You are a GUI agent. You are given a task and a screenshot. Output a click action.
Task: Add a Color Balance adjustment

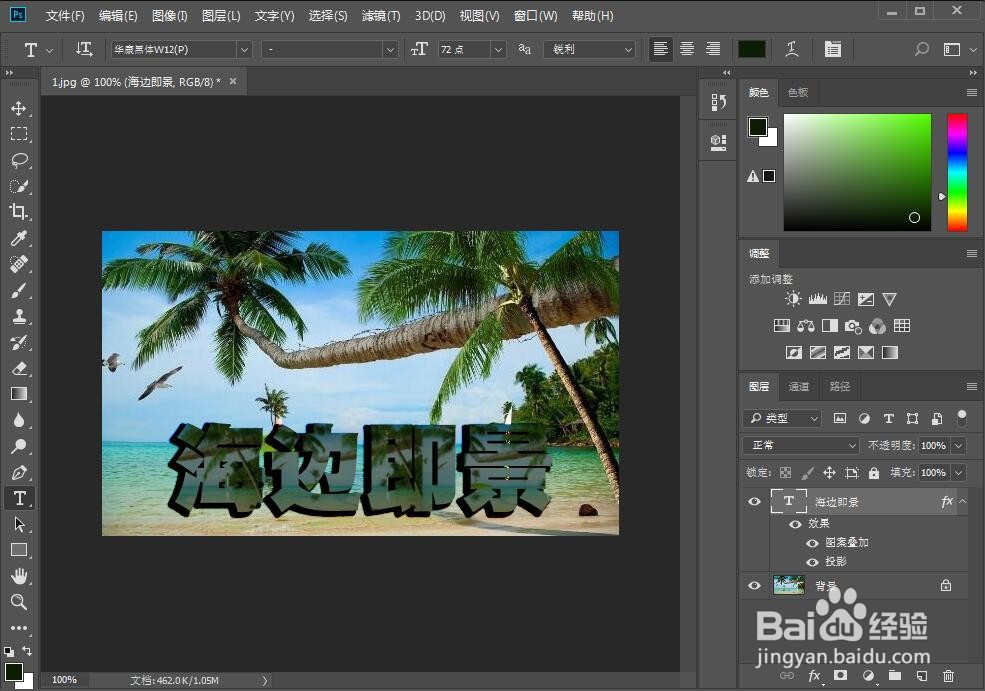(805, 325)
